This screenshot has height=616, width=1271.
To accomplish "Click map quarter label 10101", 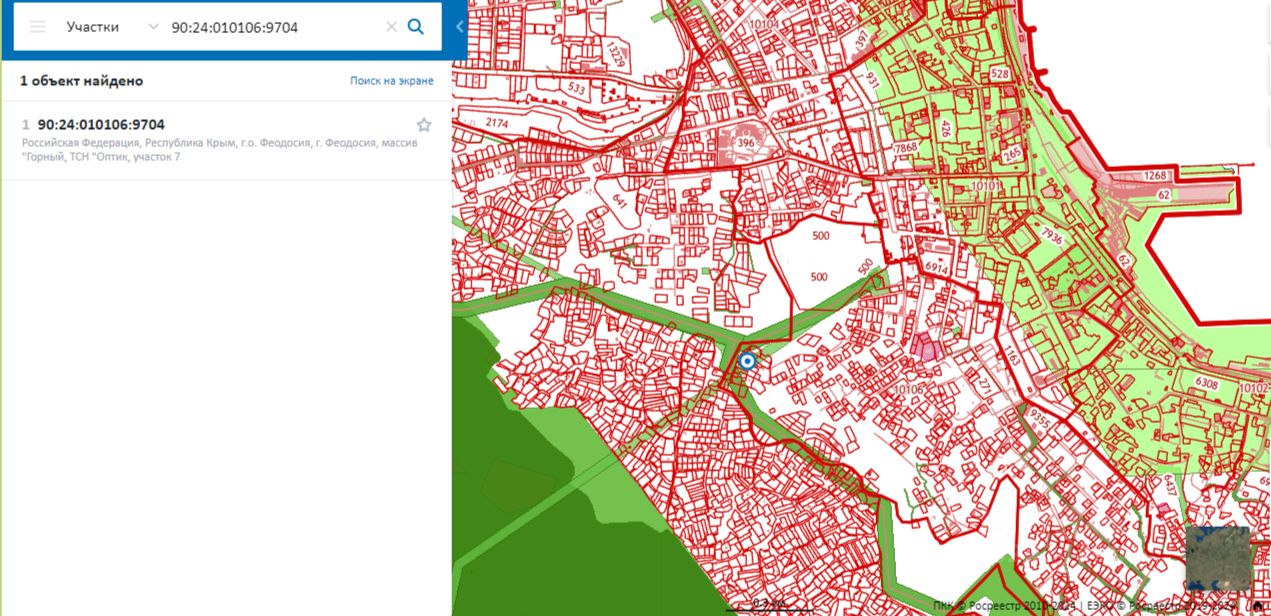I will pos(985,186).
